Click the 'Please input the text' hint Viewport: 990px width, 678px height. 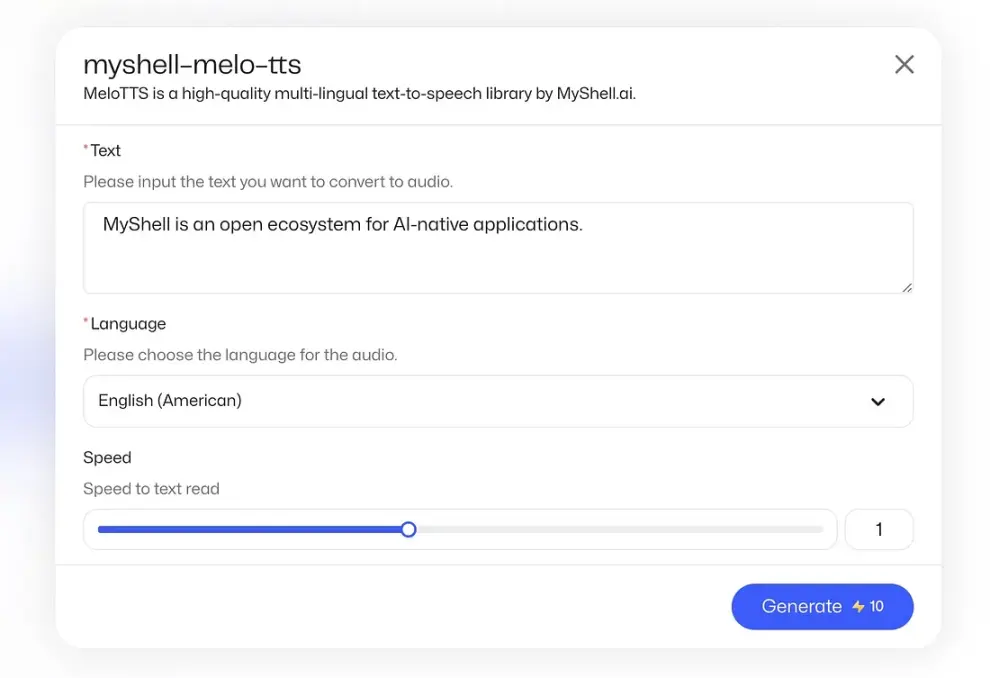268,182
